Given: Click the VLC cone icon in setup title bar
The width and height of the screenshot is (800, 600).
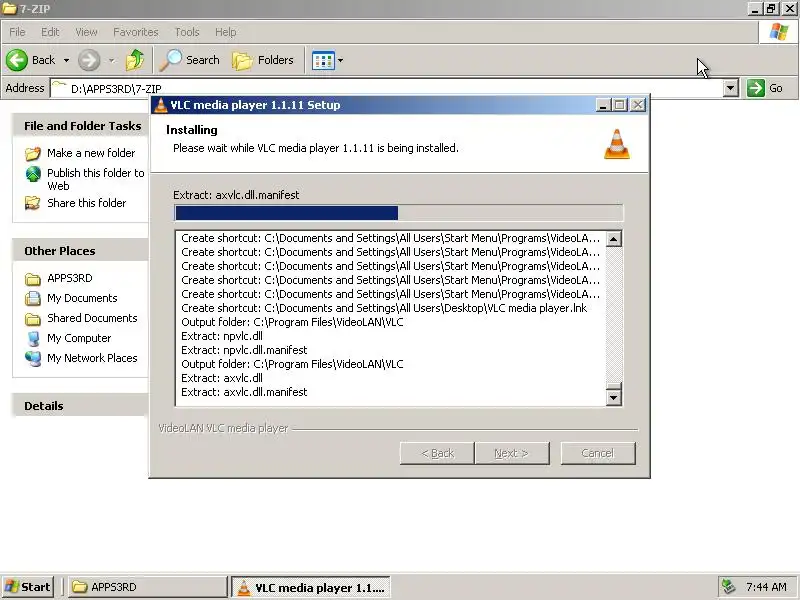Looking at the screenshot, I should click(x=161, y=105).
